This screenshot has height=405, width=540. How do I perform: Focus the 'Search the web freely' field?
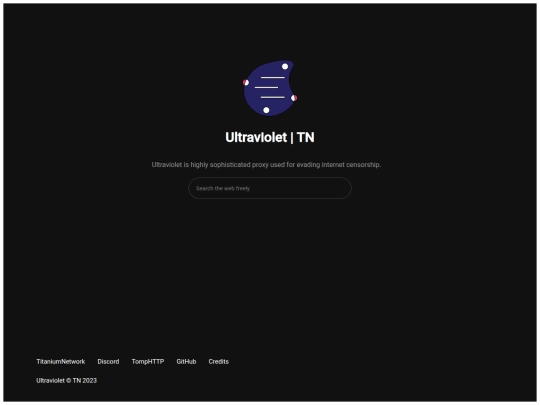coord(270,188)
